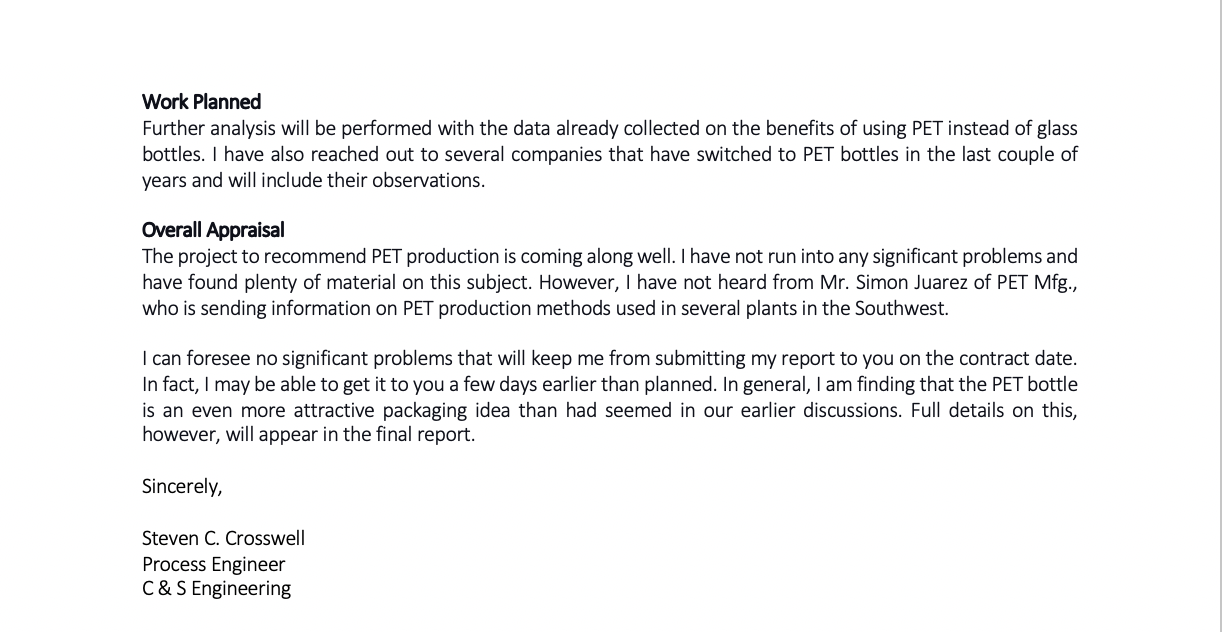Image resolution: width=1222 pixels, height=632 pixels.
Task: Click the "Overall Appraisal" heading
Action: [213, 230]
